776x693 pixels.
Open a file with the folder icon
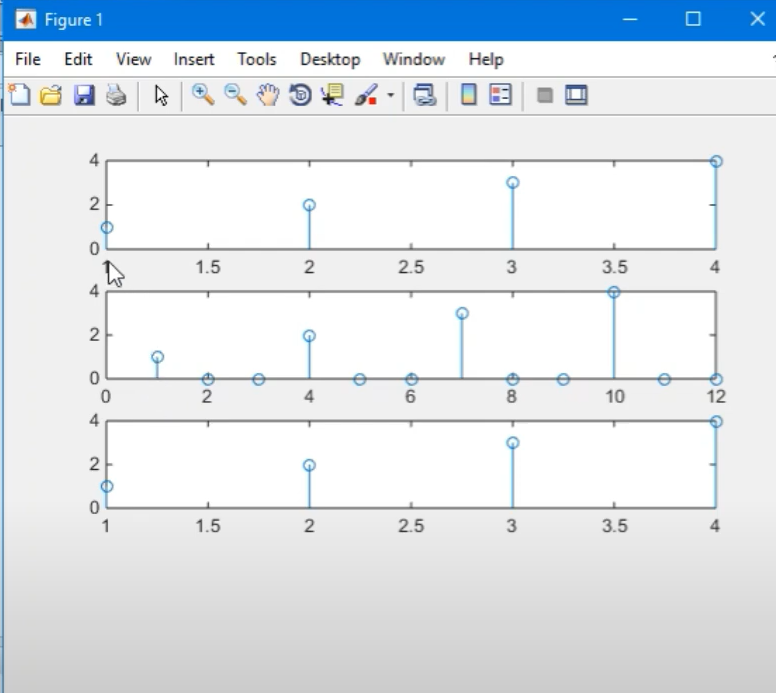tap(51, 95)
